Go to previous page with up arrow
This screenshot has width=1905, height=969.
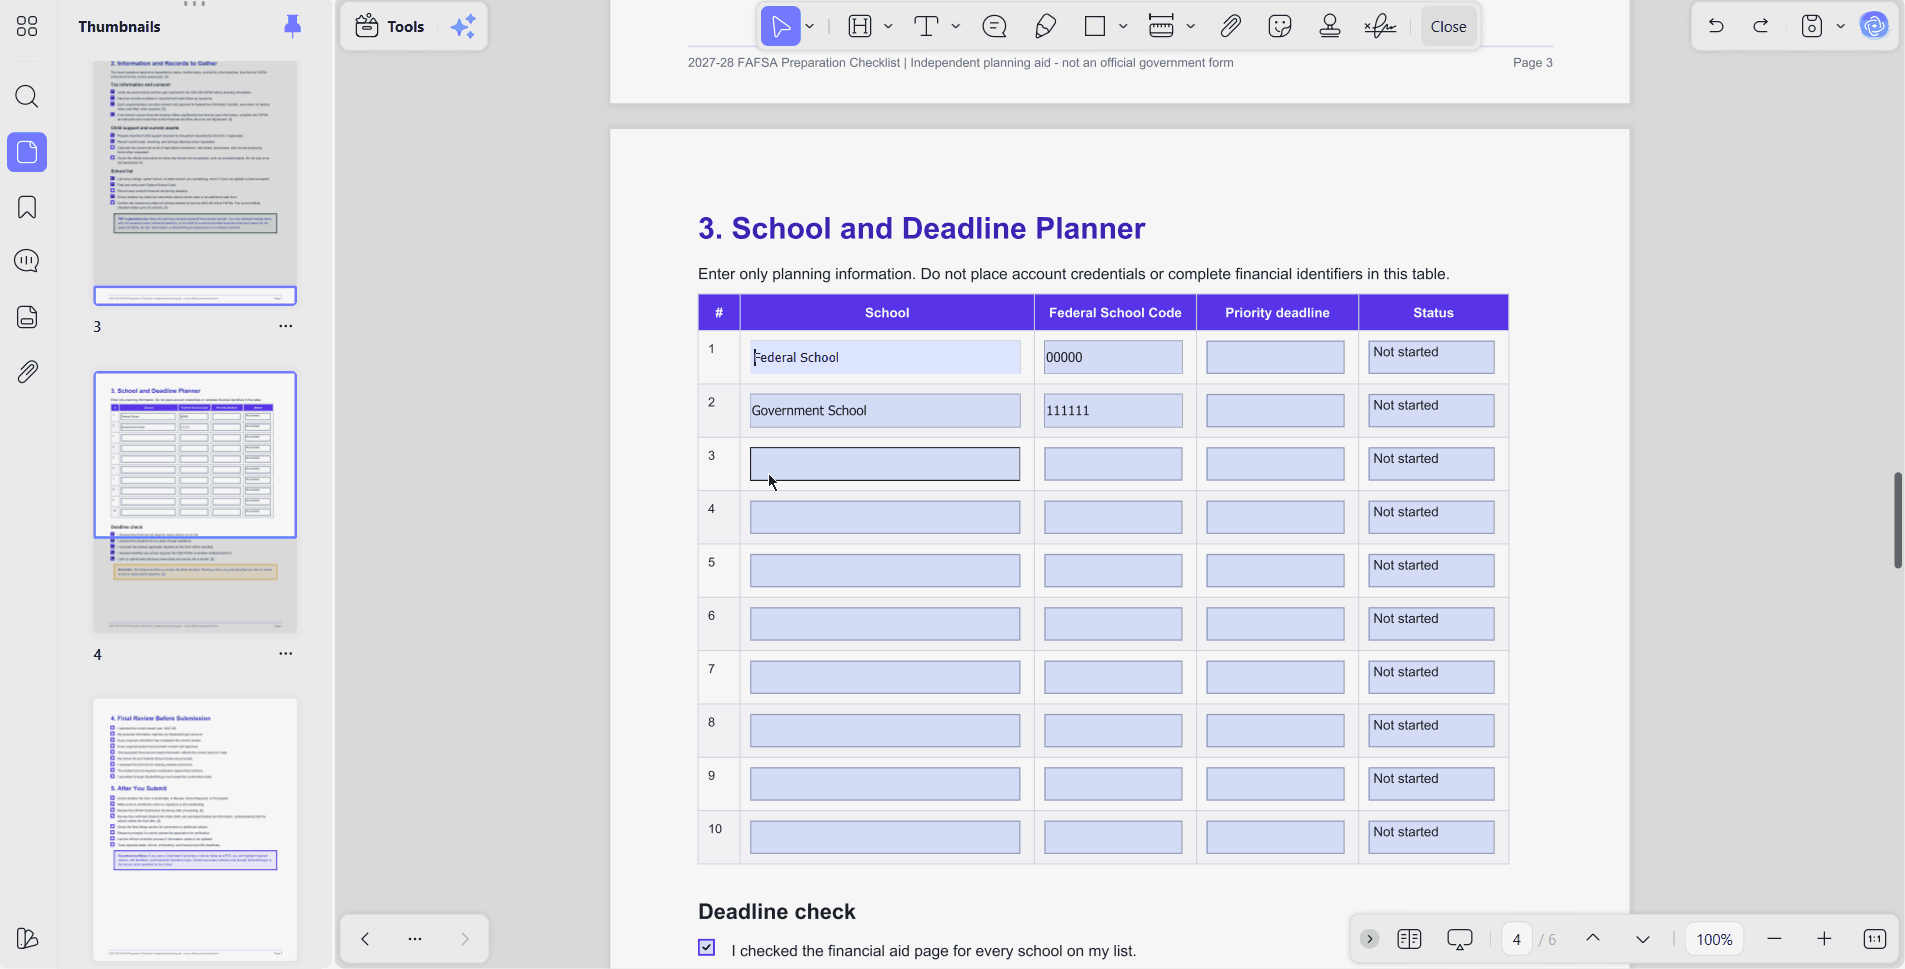pyautogui.click(x=1593, y=938)
